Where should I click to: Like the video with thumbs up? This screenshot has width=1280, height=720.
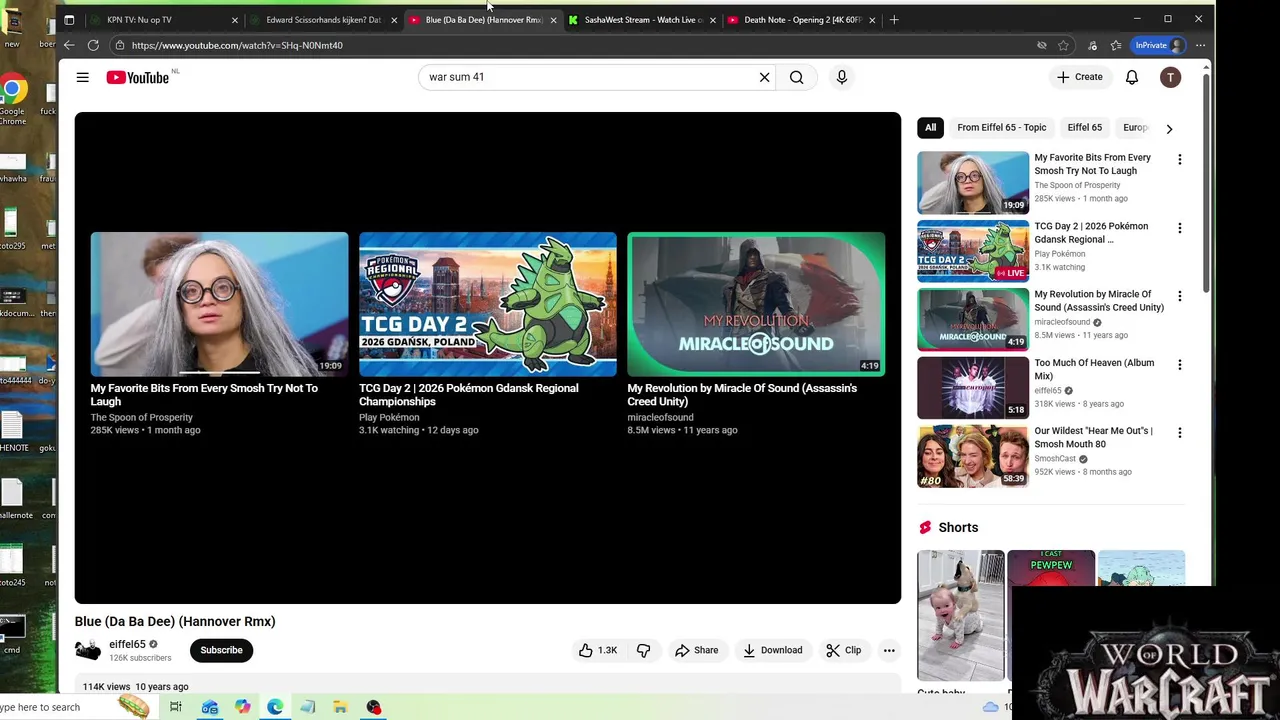(598, 650)
